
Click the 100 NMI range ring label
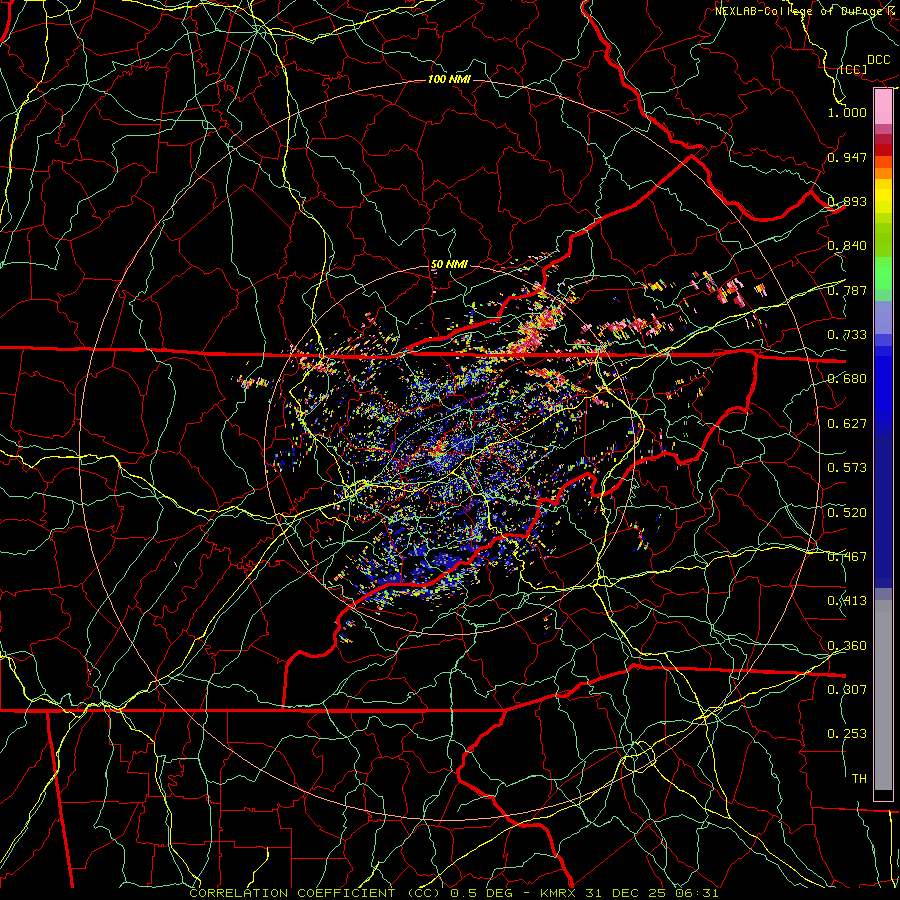point(449,79)
